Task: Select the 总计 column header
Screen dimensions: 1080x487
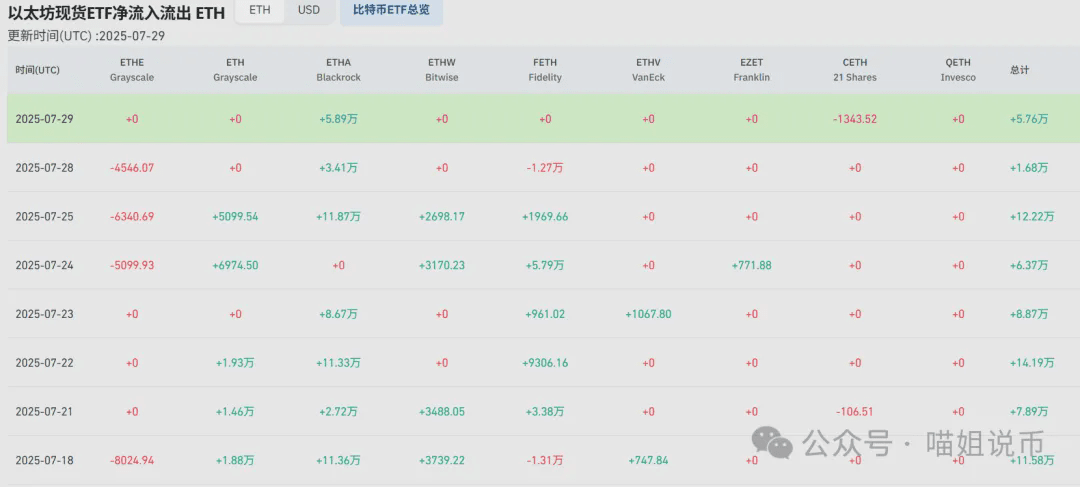Action: click(x=1019, y=70)
